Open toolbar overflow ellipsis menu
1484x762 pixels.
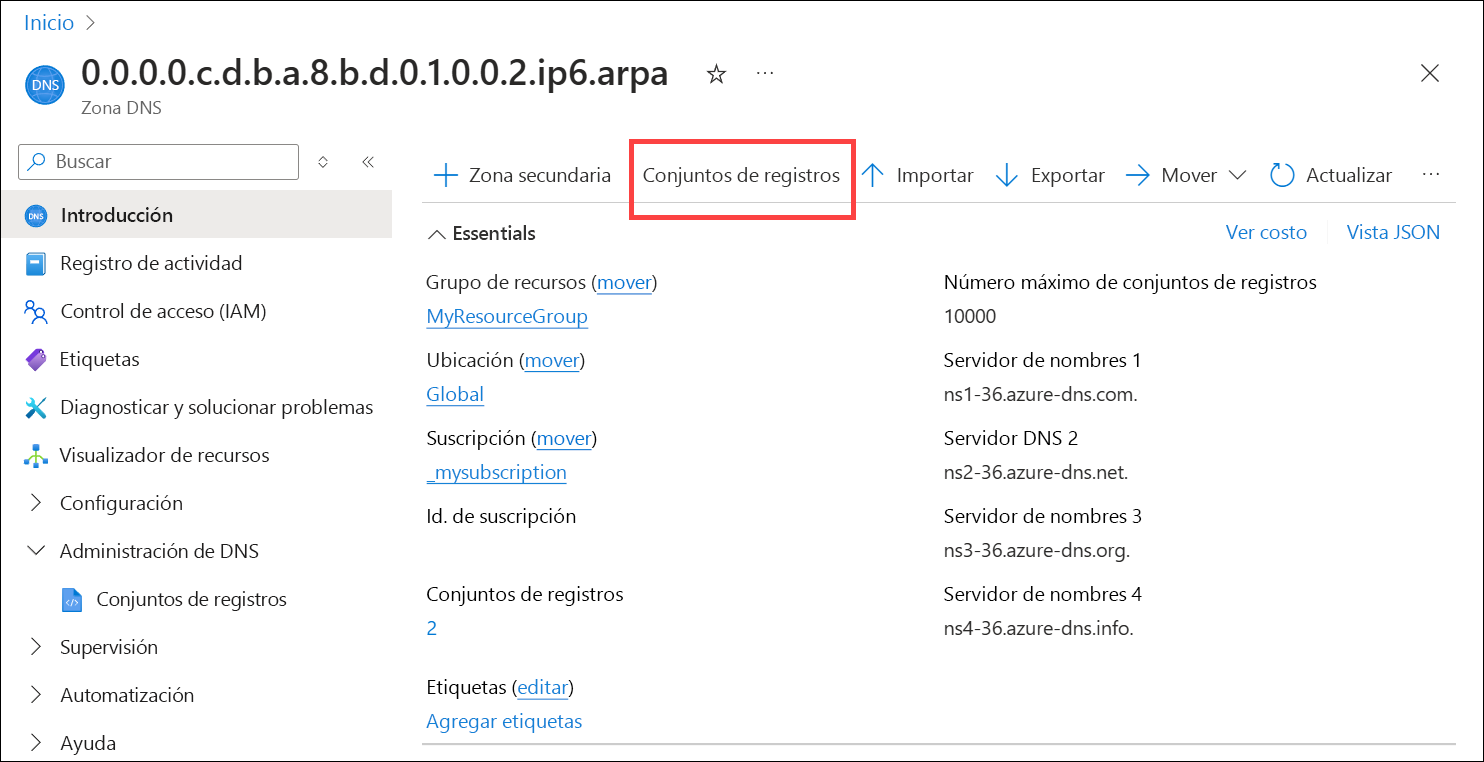coord(1431,174)
